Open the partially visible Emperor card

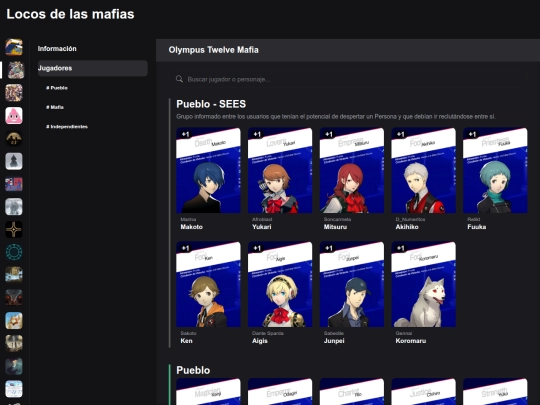click(280, 392)
